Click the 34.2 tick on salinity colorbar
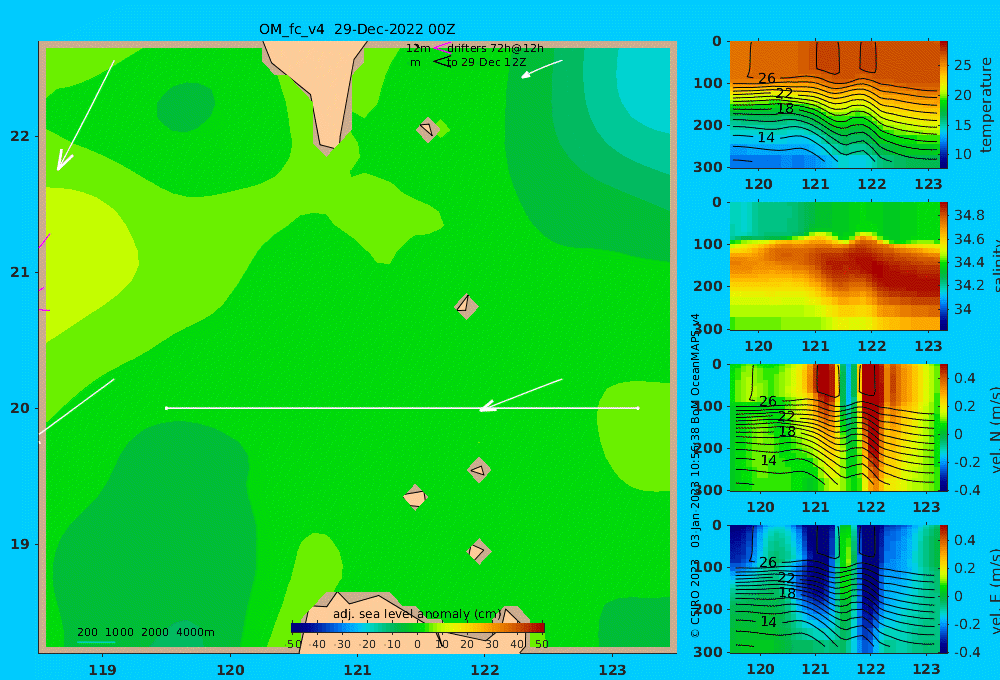 [x=969, y=285]
